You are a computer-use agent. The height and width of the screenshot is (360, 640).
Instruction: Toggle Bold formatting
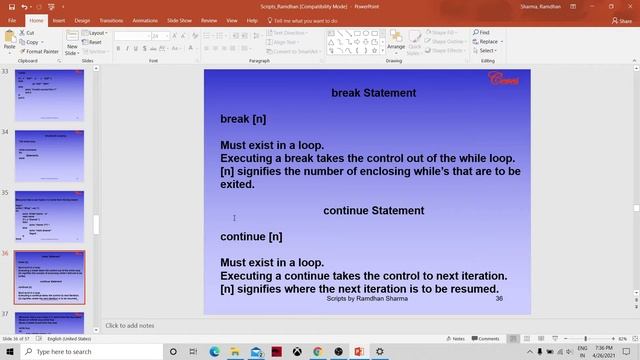point(118,49)
